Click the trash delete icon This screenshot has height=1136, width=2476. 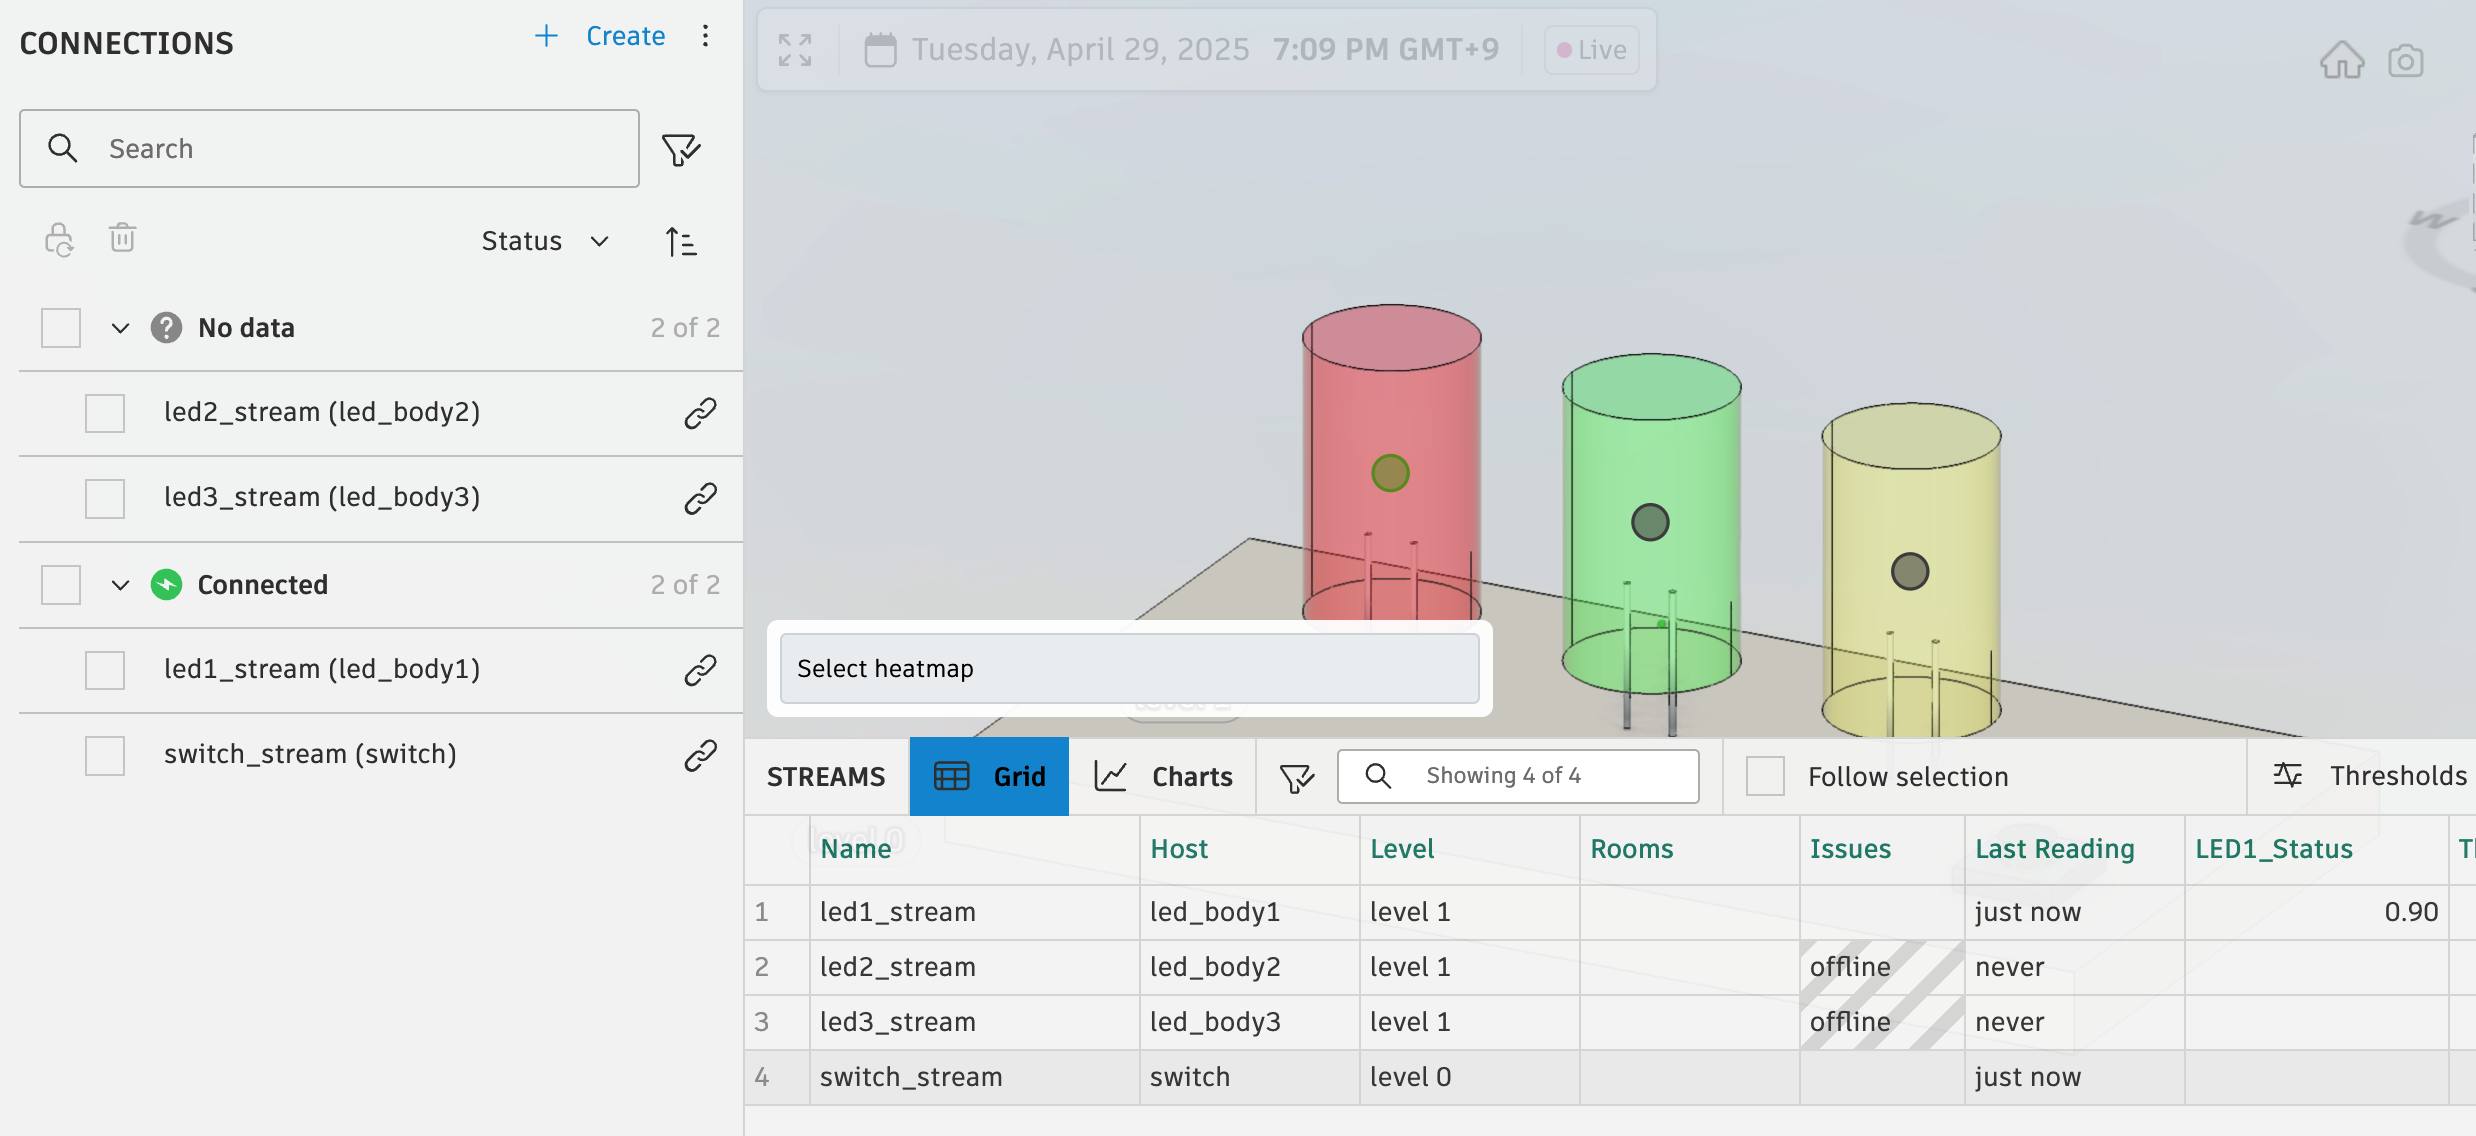[x=122, y=239]
